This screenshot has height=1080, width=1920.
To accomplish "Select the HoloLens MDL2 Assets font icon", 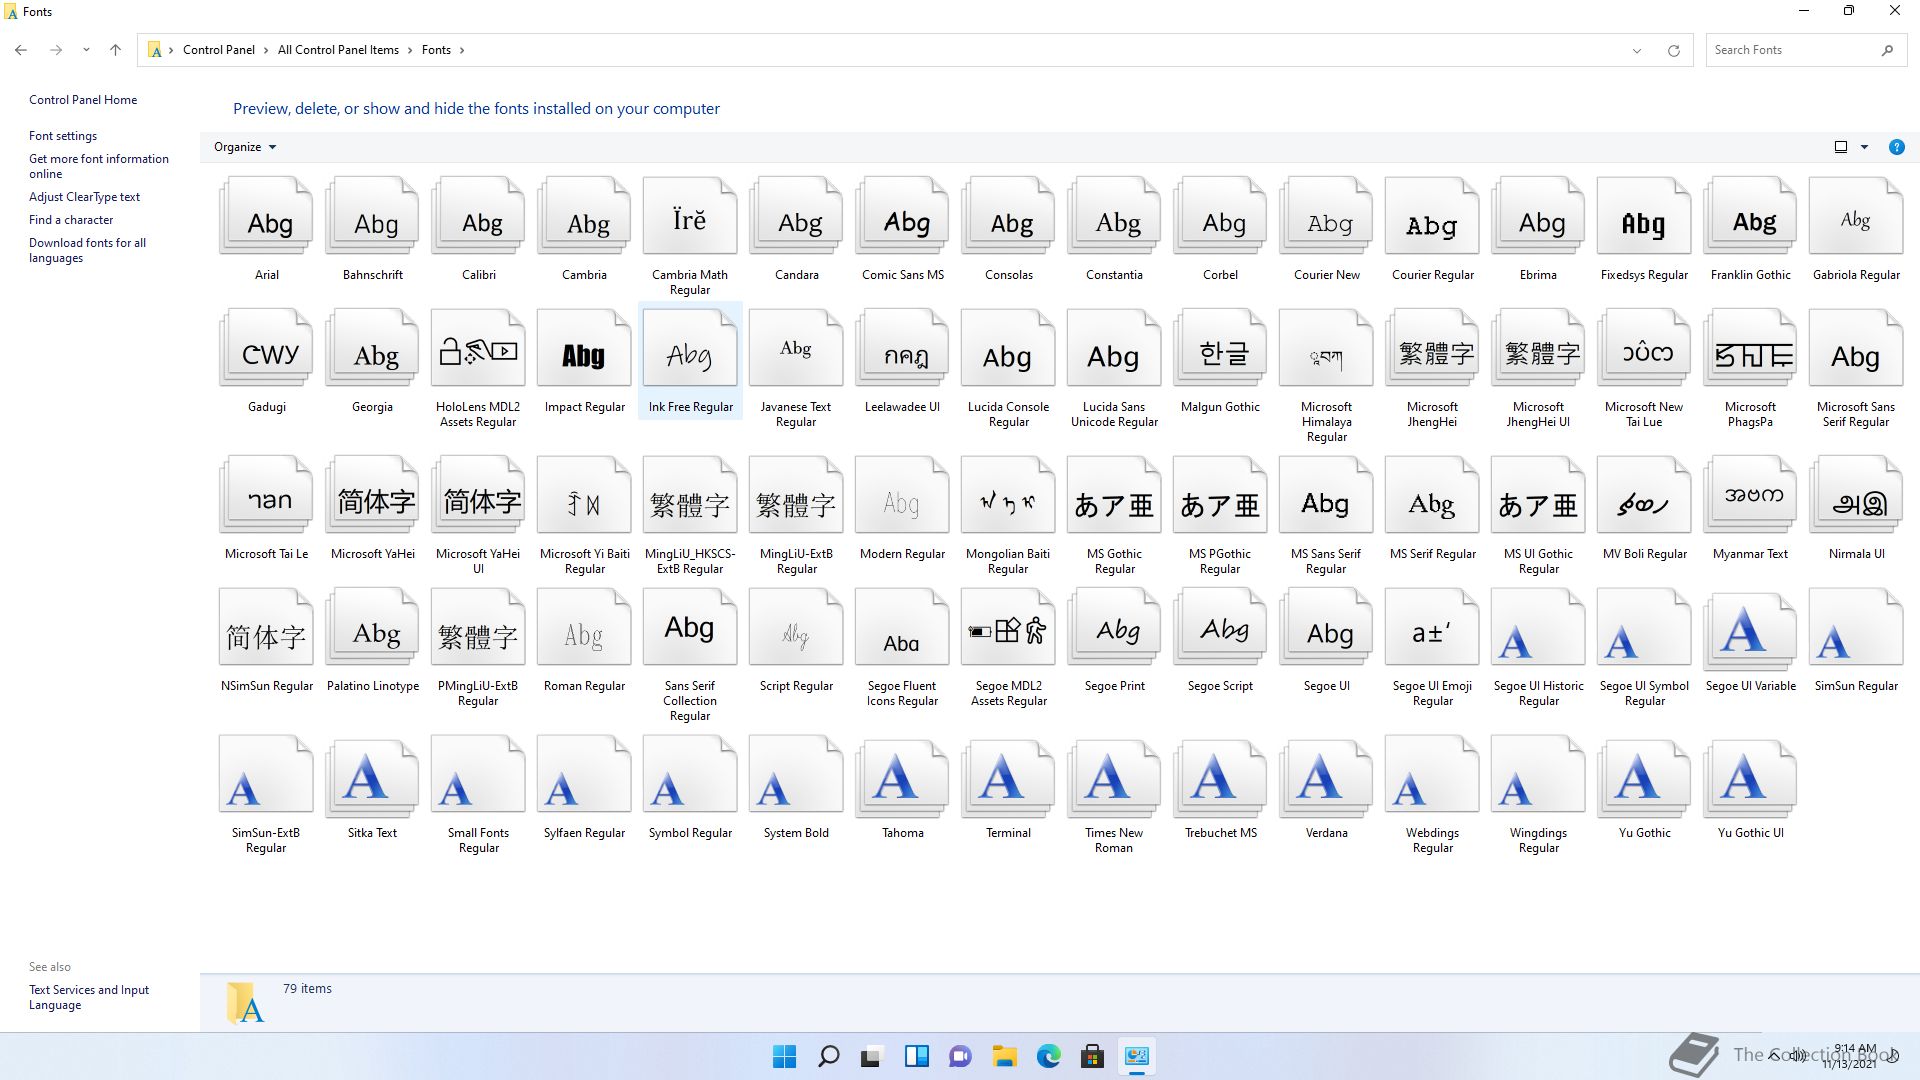I will [x=479, y=348].
